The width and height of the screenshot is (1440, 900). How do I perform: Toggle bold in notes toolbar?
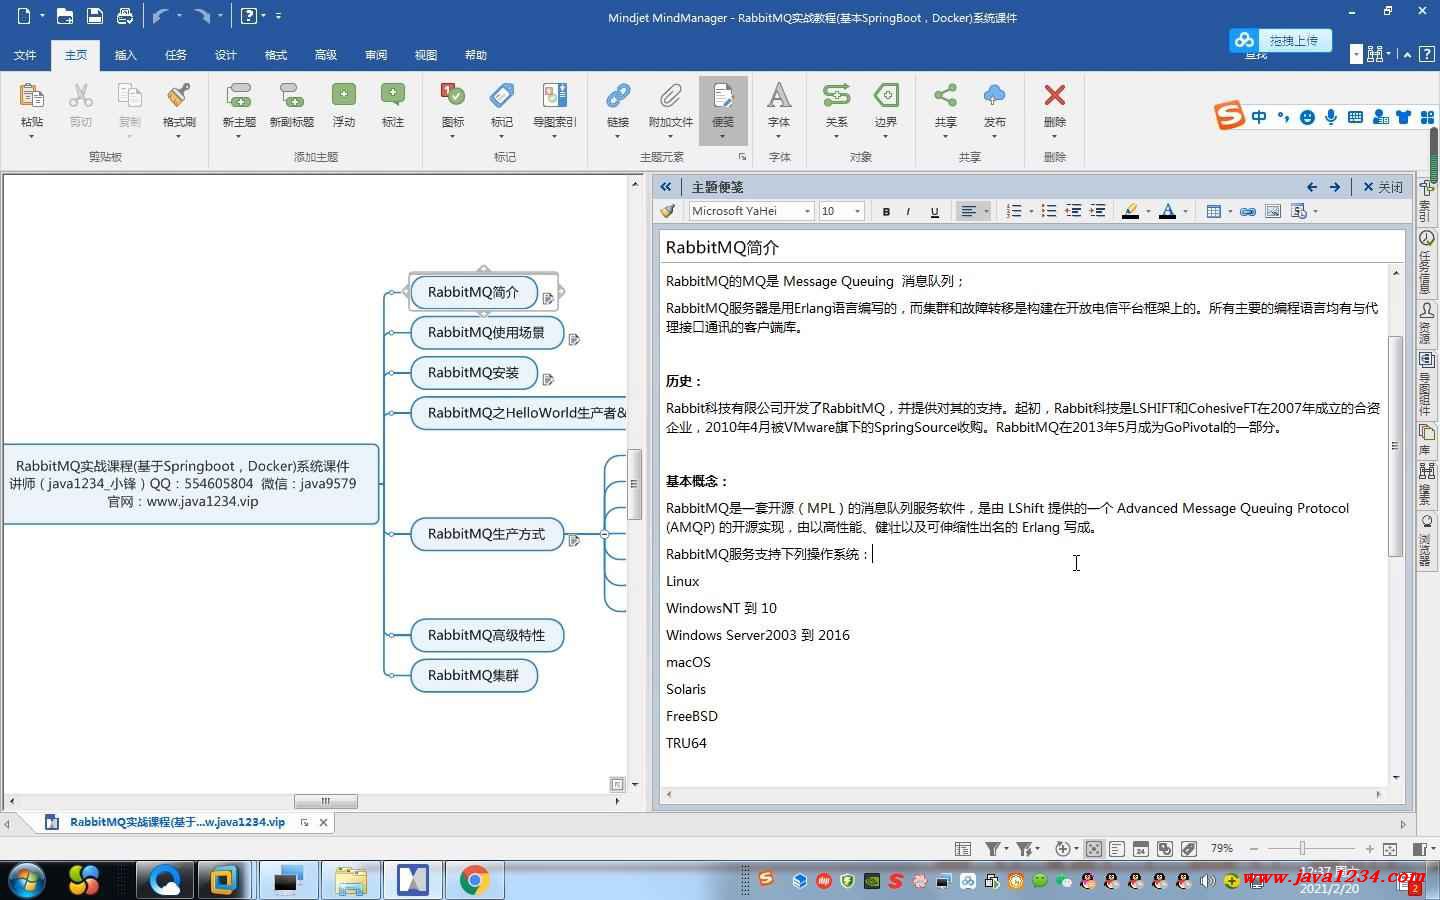click(886, 211)
